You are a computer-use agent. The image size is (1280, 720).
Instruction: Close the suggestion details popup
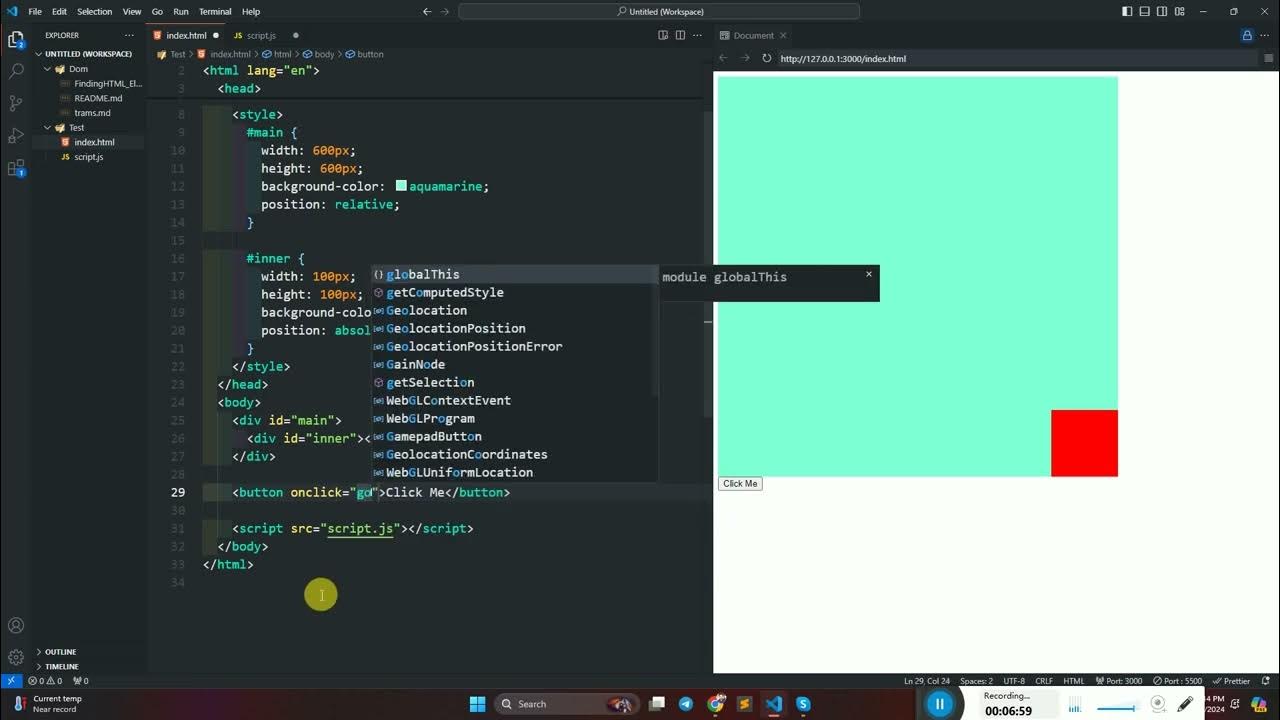pyautogui.click(x=869, y=274)
